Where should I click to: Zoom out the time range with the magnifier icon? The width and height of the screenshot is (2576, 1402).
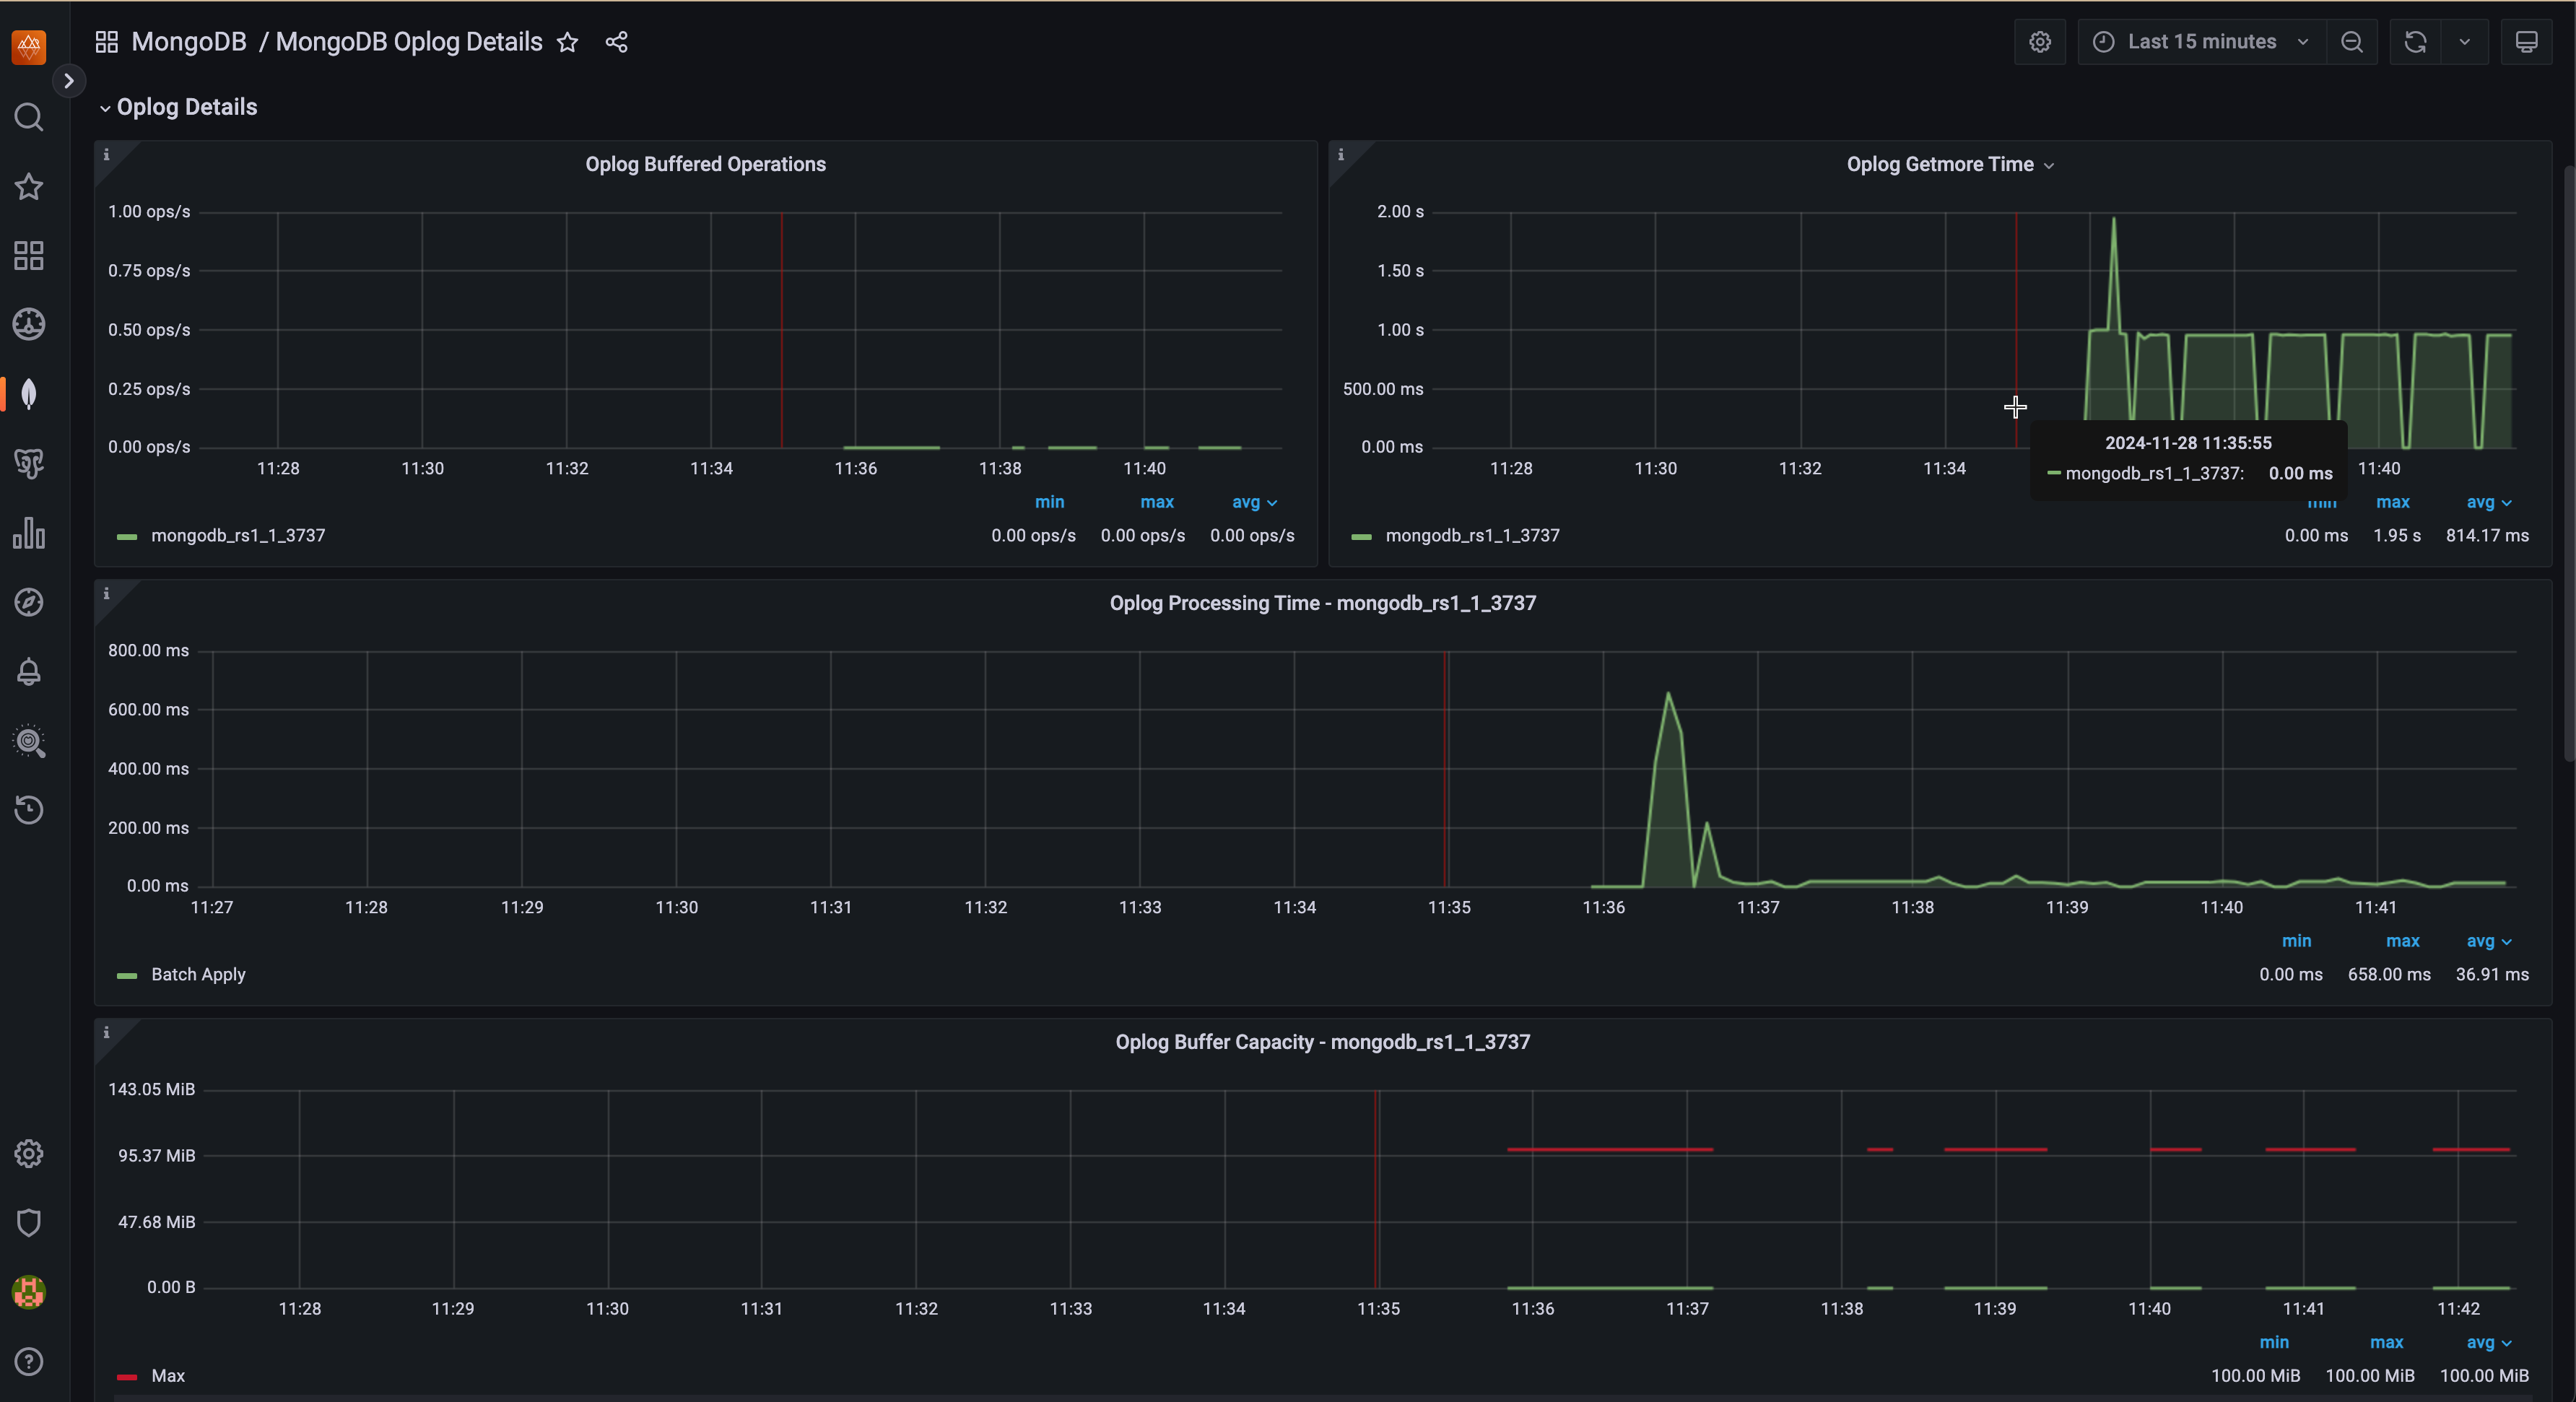click(x=2352, y=41)
